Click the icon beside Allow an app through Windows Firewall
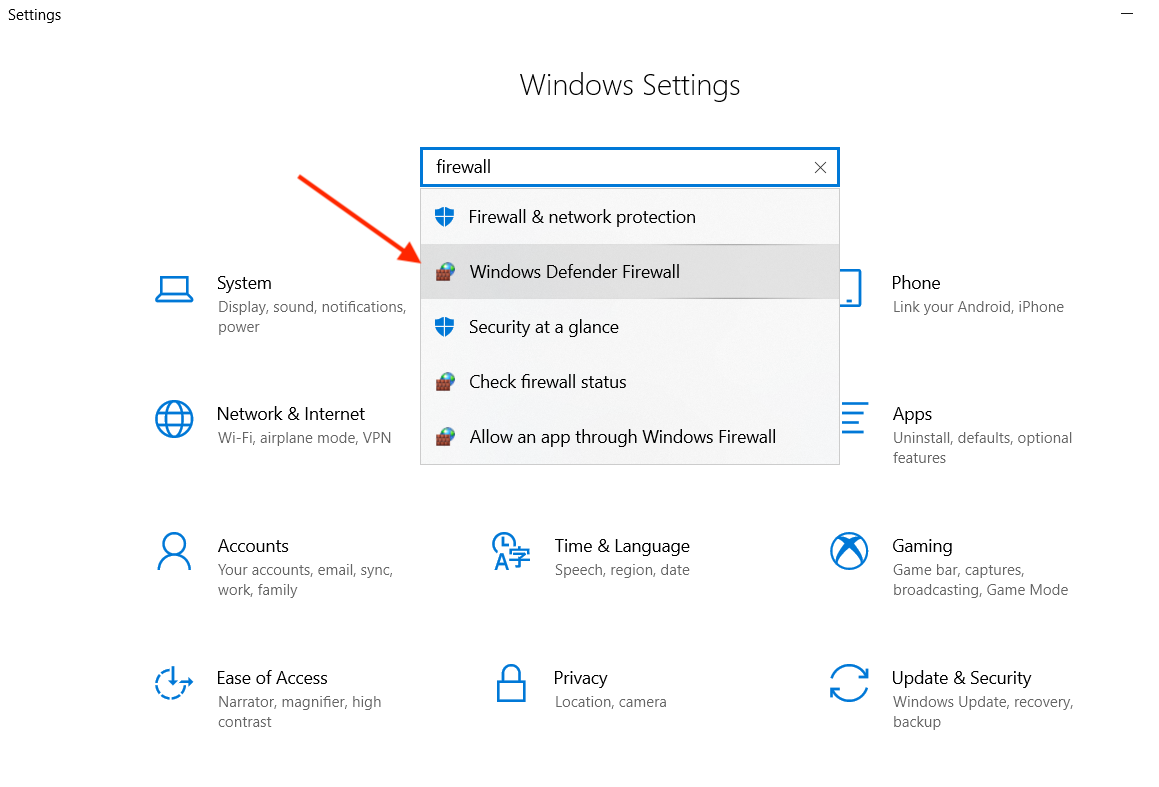Image resolution: width=1159 pixels, height=787 pixels. click(445, 437)
